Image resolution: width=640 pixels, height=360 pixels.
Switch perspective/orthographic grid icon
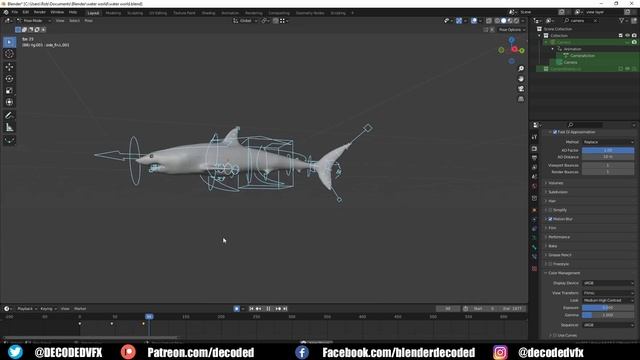tap(521, 99)
